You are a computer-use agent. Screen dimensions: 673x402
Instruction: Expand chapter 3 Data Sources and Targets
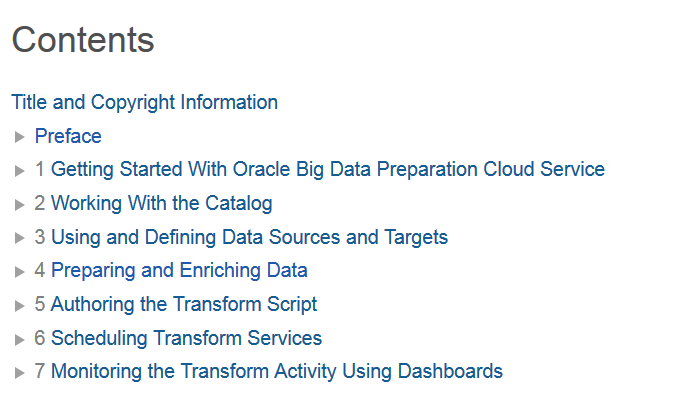19,239
